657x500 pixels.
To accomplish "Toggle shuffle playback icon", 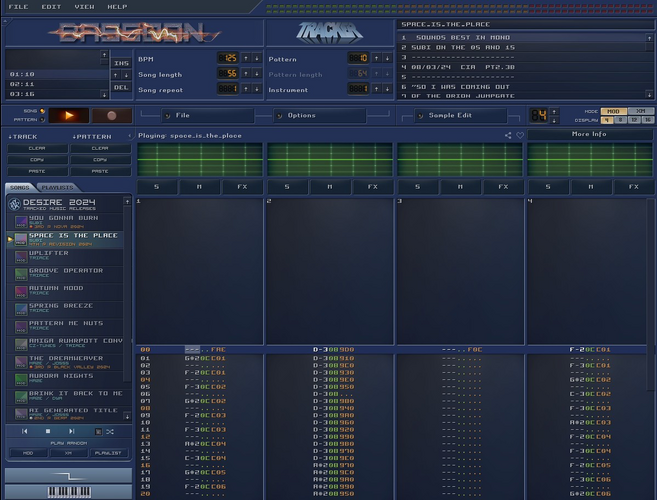I will (x=110, y=431).
